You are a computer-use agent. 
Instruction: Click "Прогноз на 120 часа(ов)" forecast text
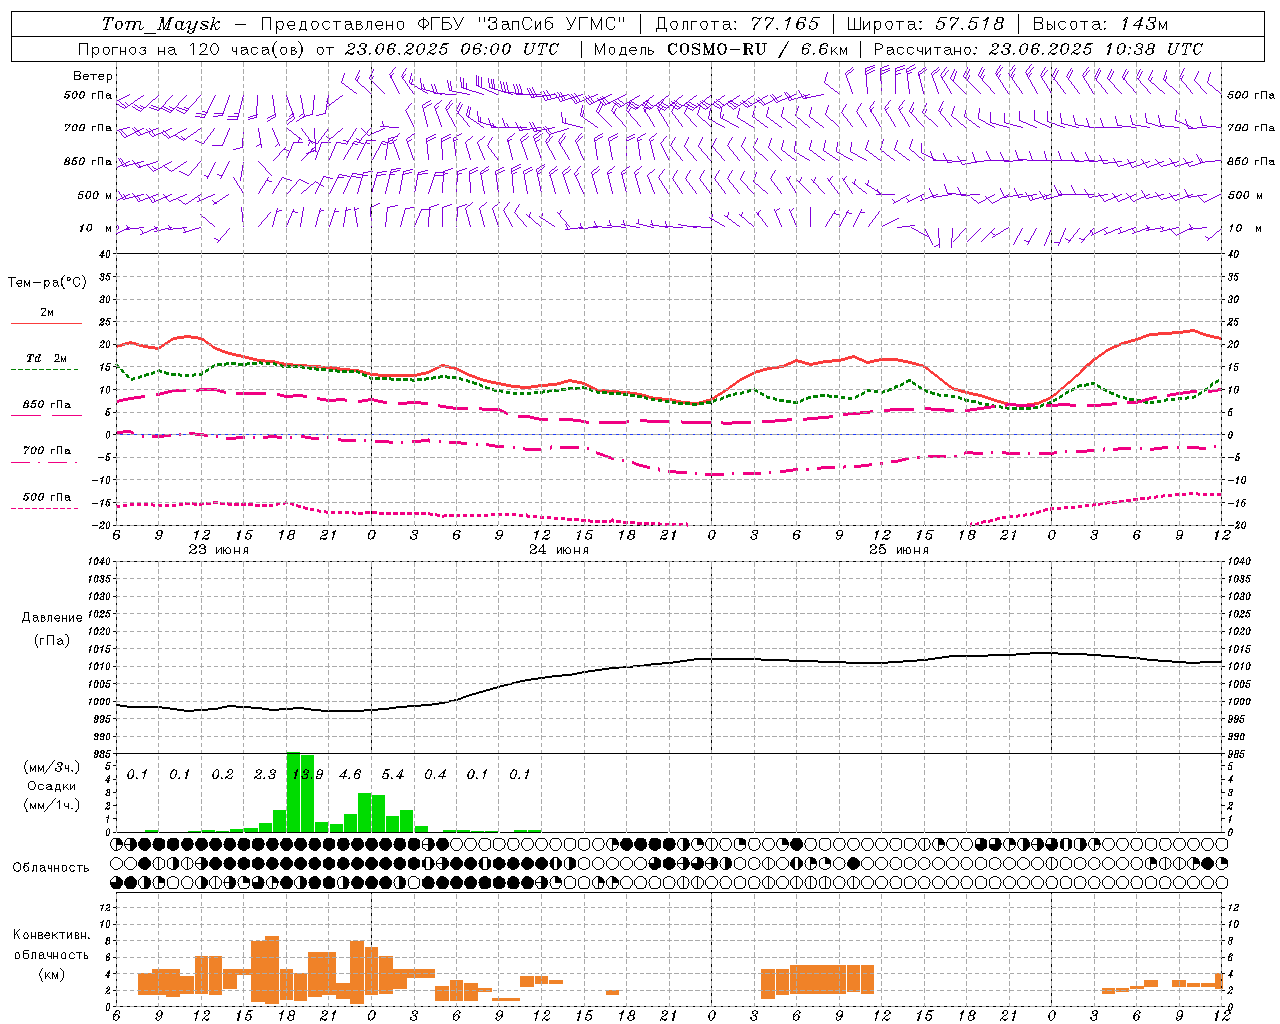coord(192,49)
